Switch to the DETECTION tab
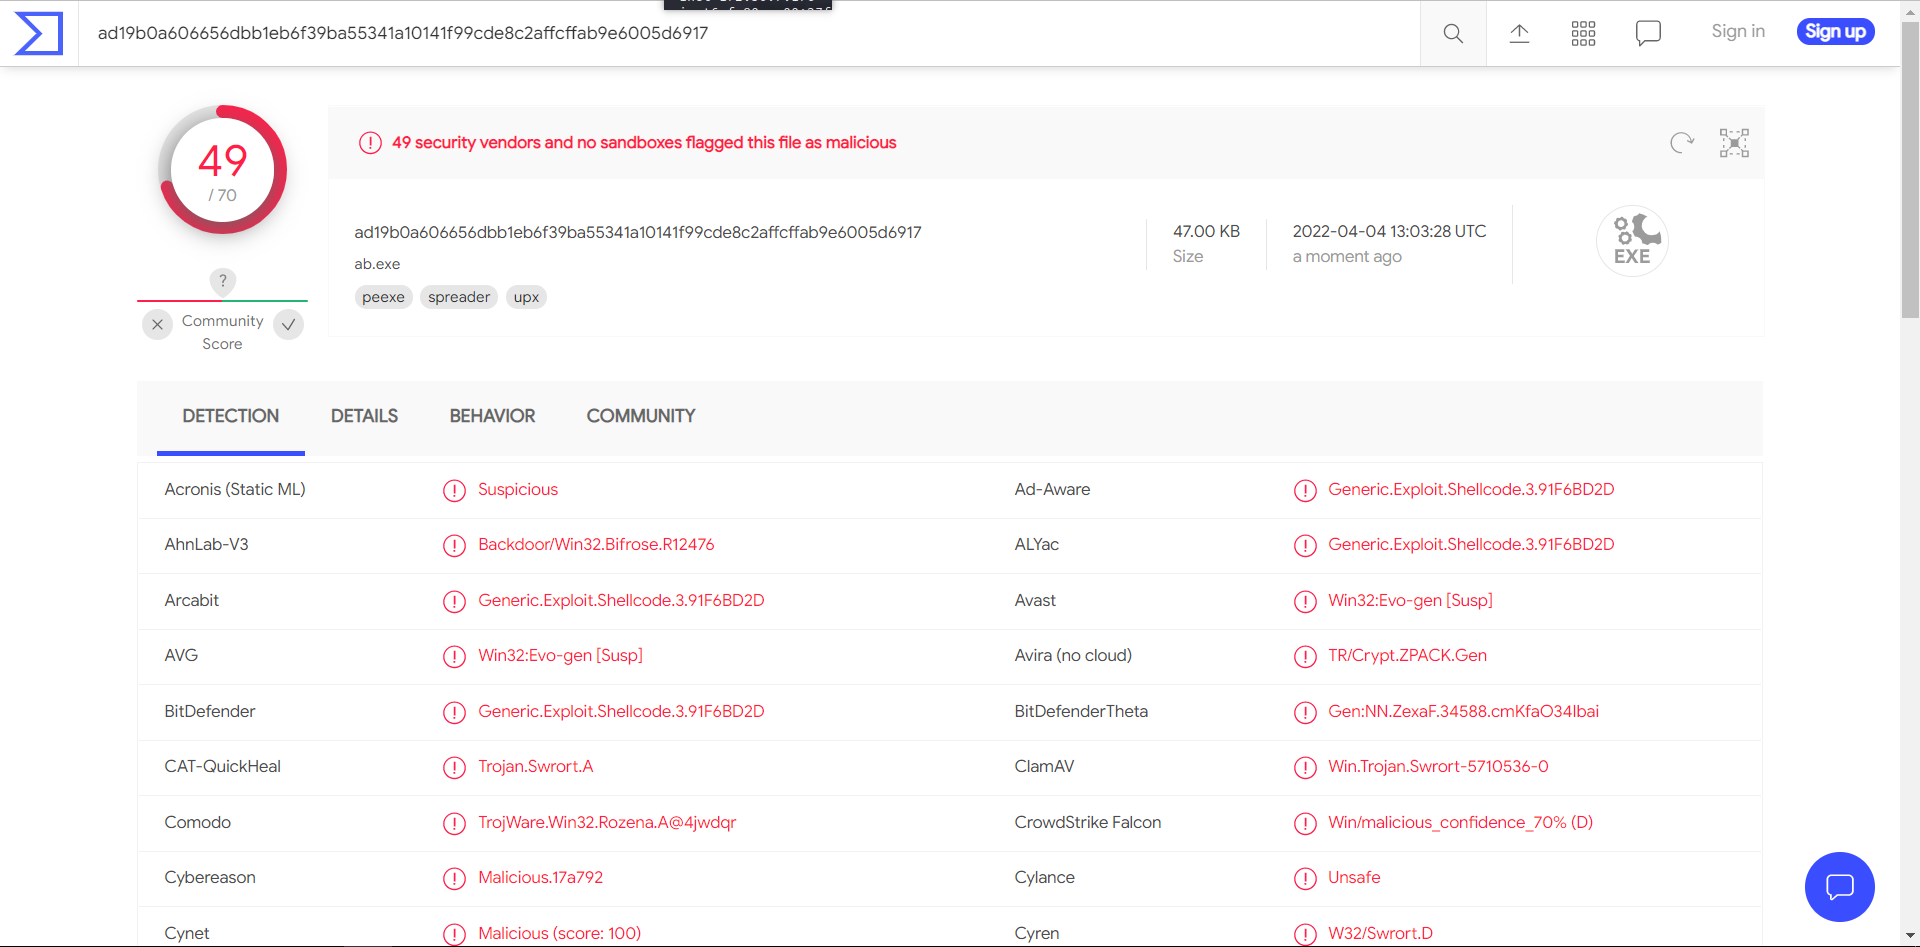1920x947 pixels. (231, 416)
